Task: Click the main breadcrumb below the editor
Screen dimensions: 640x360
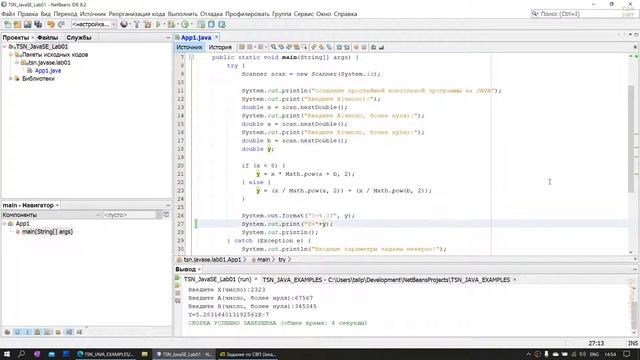Action: pos(263,260)
